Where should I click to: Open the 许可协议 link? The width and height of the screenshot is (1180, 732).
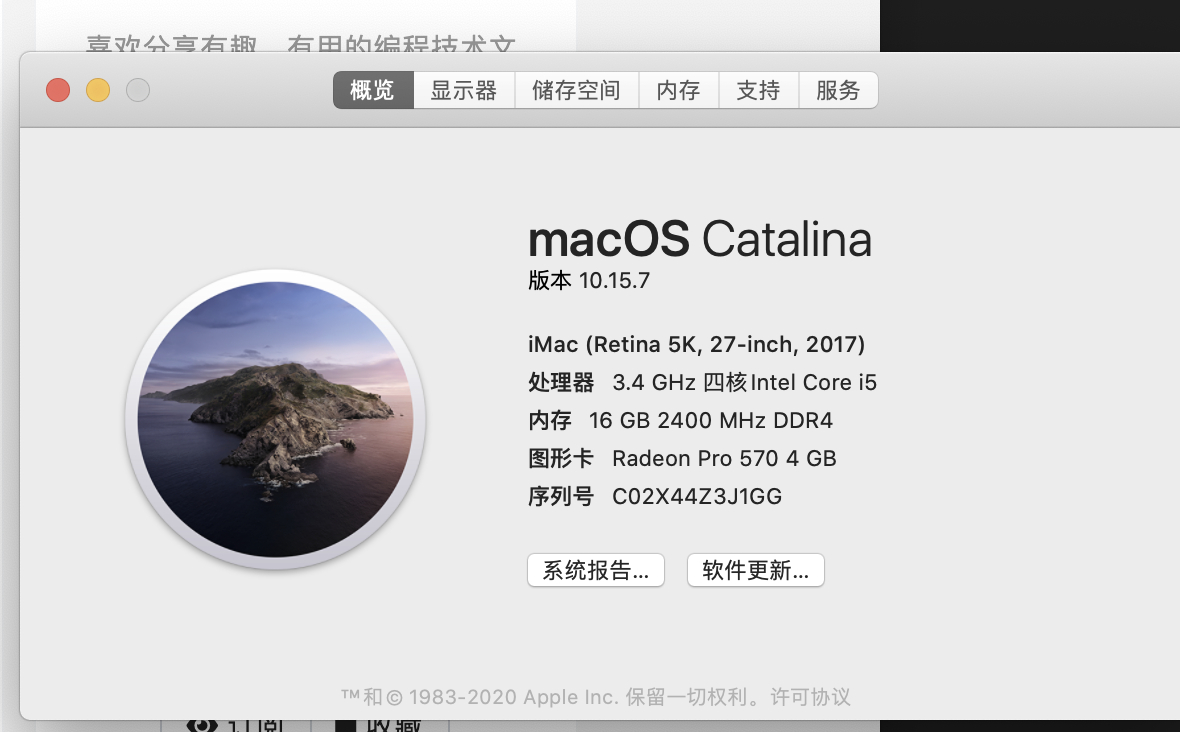[x=810, y=697]
